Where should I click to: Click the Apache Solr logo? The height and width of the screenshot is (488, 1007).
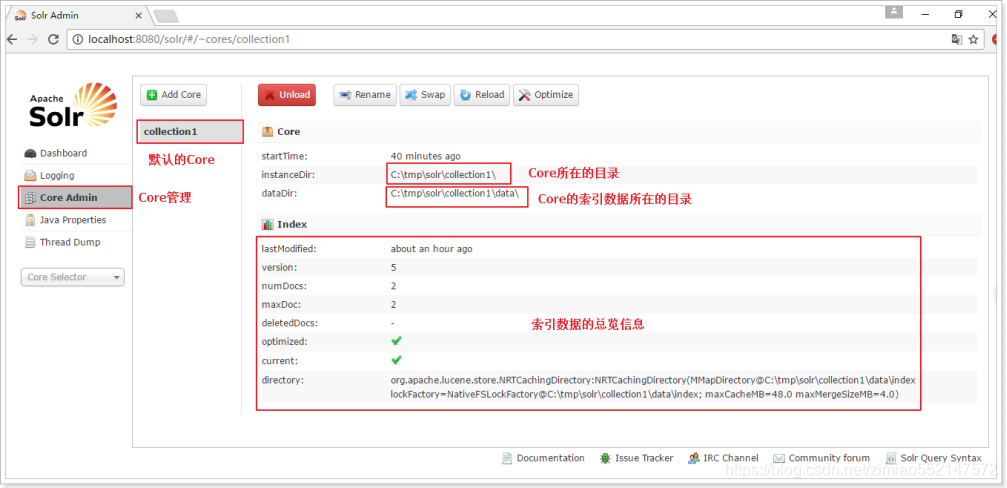[x=73, y=105]
